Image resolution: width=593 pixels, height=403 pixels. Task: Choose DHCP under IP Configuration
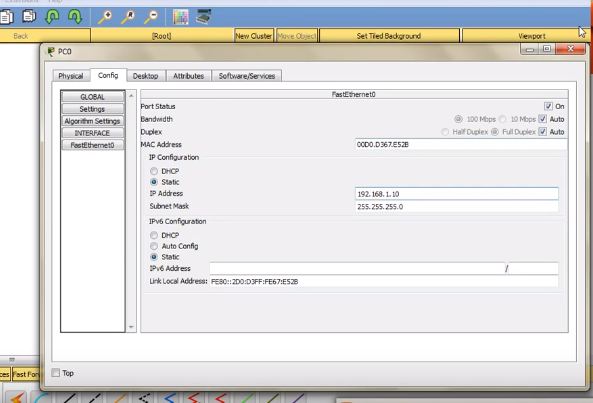click(x=154, y=171)
